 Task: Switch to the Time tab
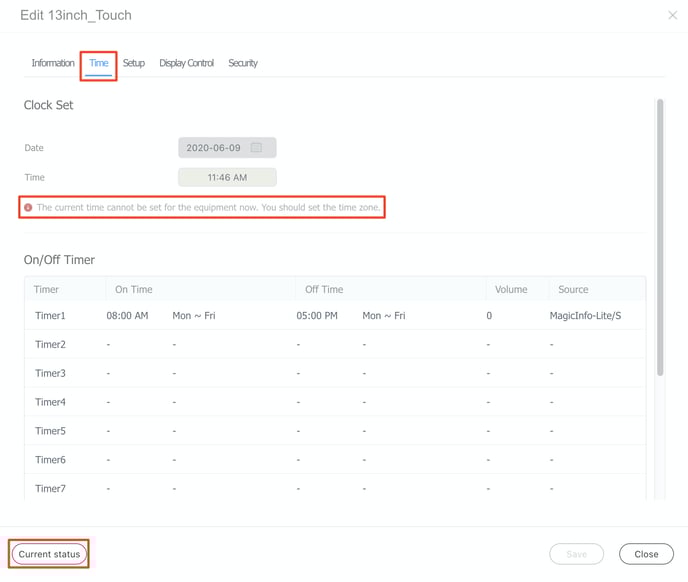99,63
